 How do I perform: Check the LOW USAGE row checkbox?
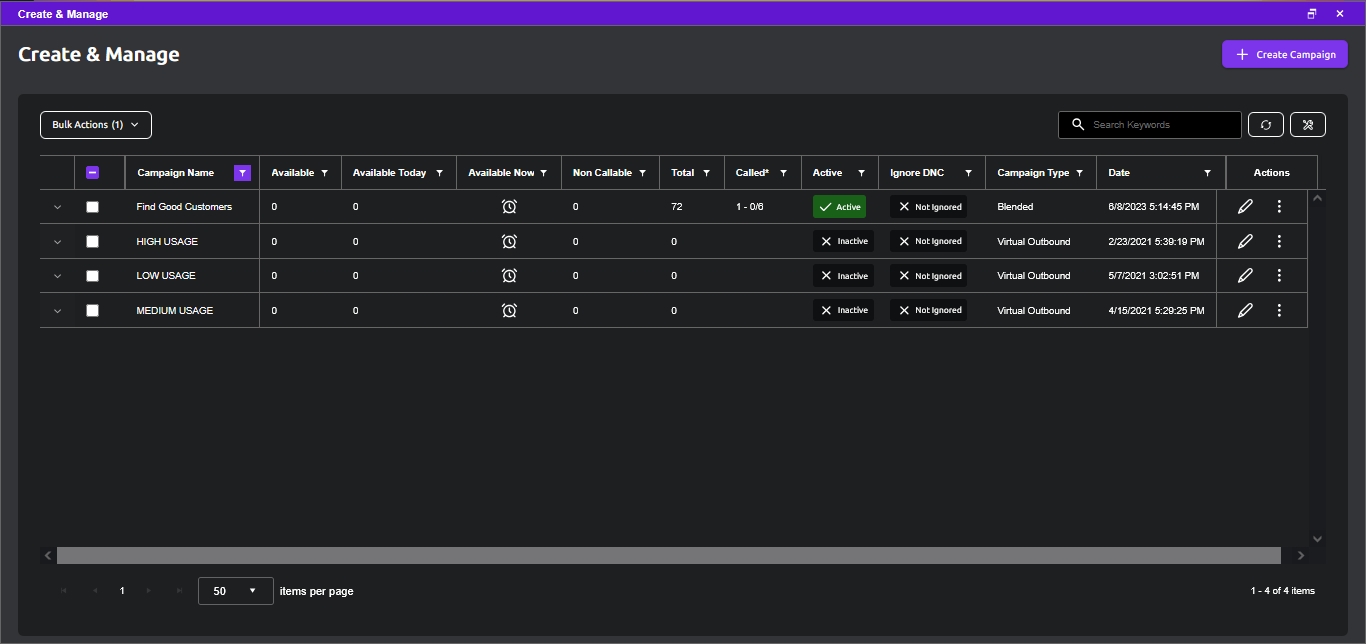93,276
